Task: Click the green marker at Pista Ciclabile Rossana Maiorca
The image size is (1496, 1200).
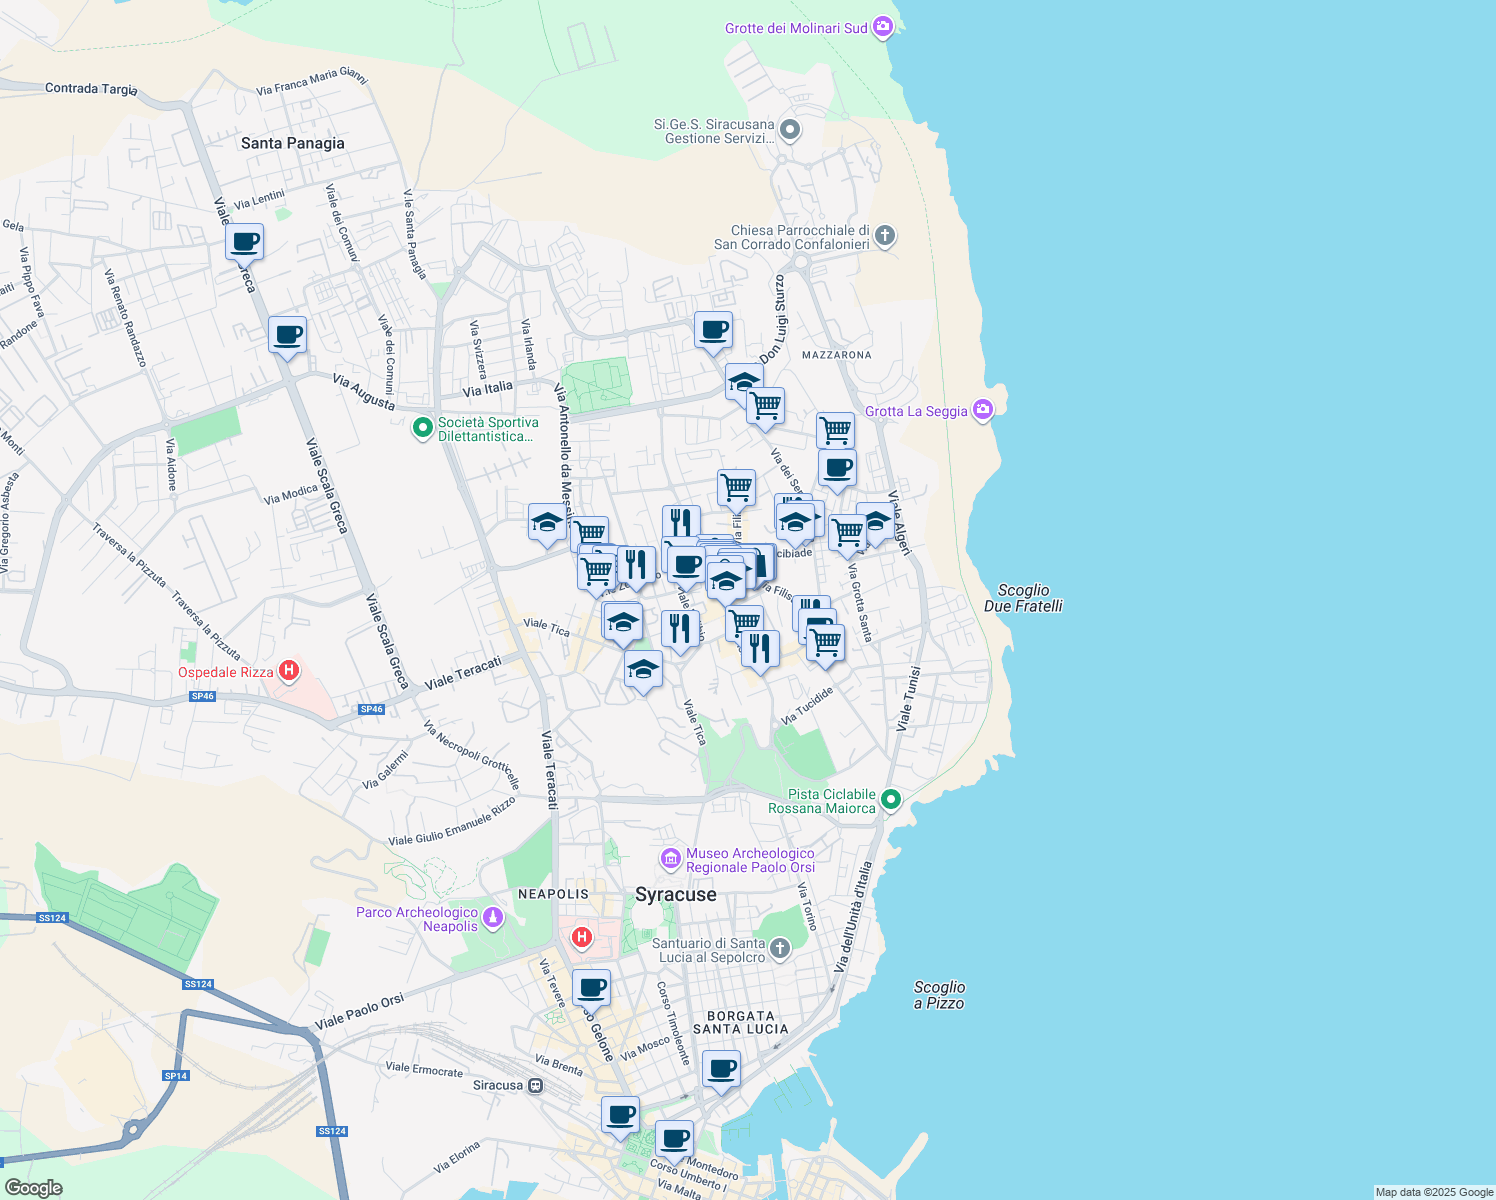Action: 889,799
